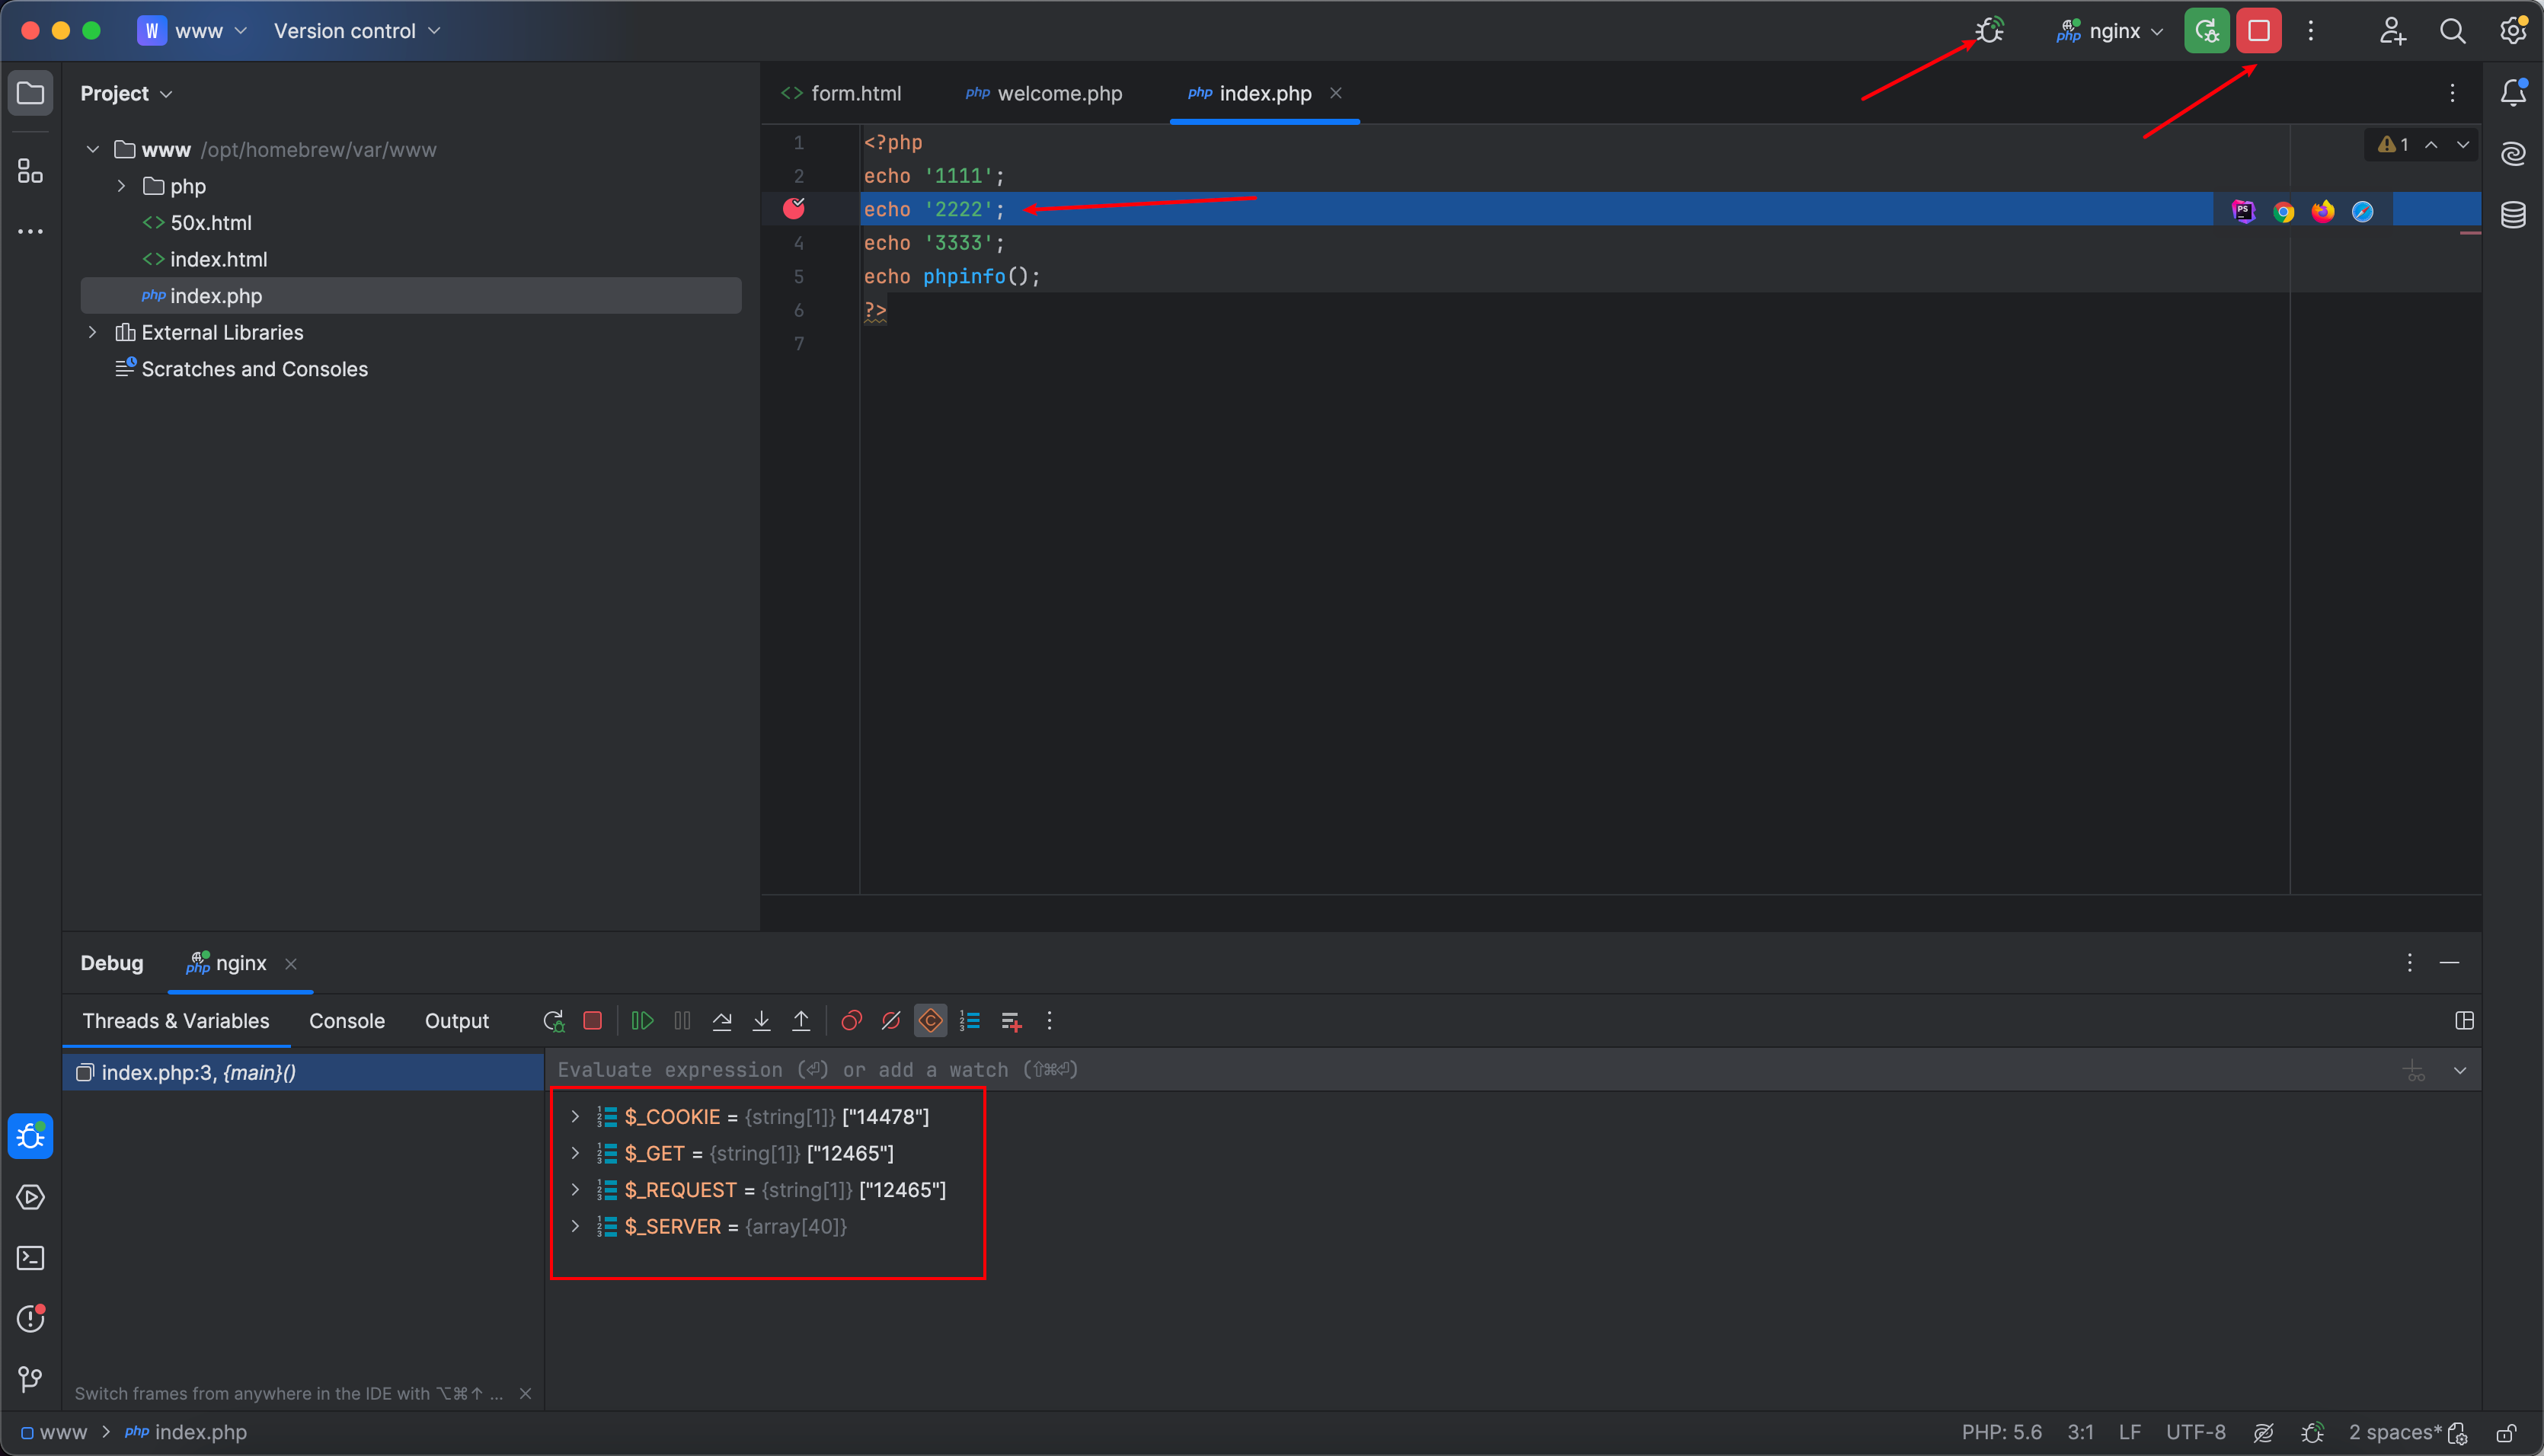
Task: Click PHP: 5.6 language level in status bar
Action: pos(2002,1433)
